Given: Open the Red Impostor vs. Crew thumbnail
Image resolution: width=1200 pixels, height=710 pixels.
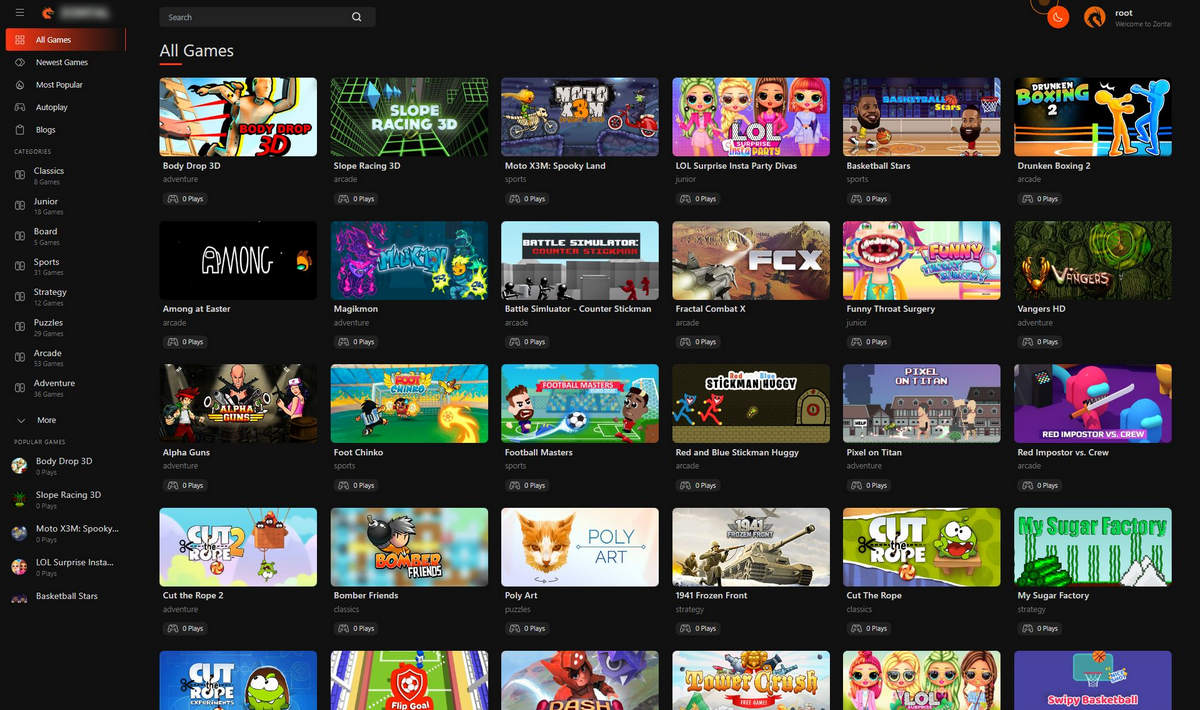Looking at the screenshot, I should [1092, 403].
